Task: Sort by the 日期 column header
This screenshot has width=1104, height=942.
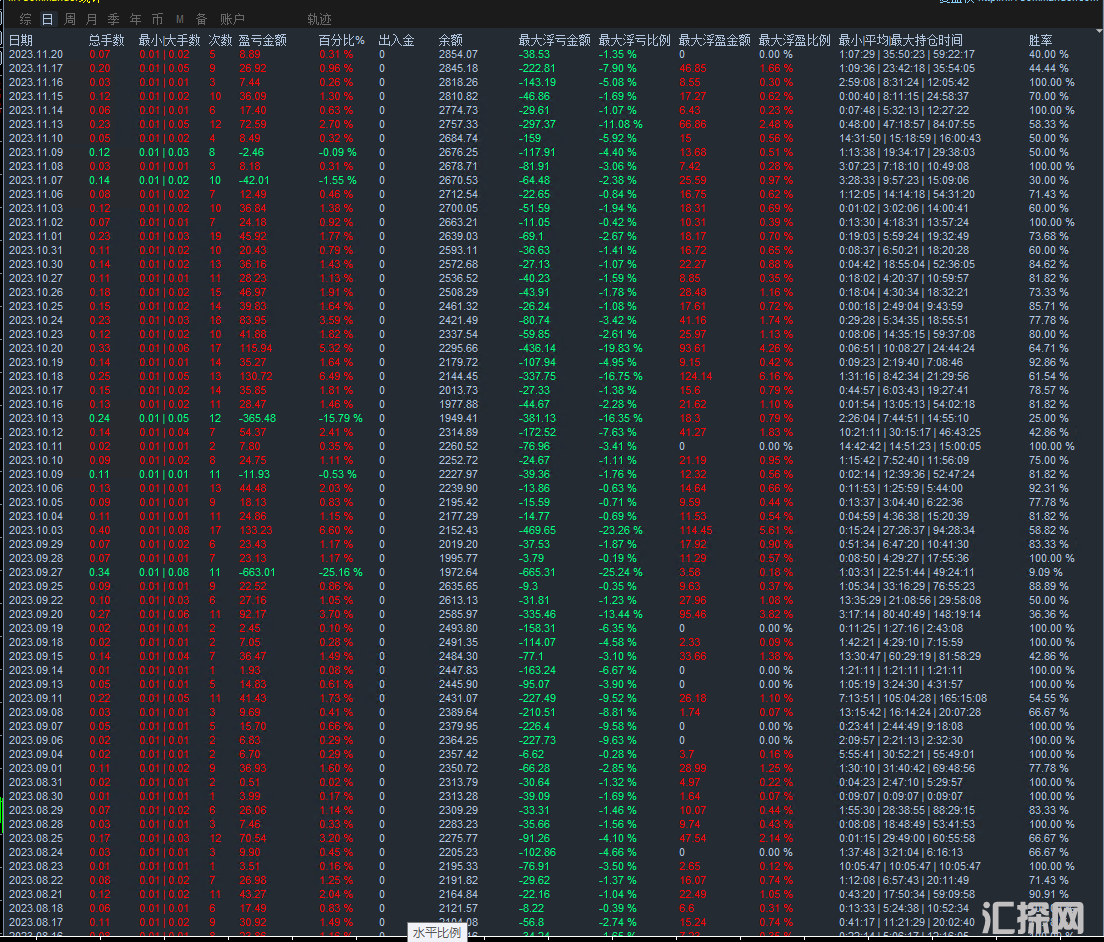Action: pos(21,40)
